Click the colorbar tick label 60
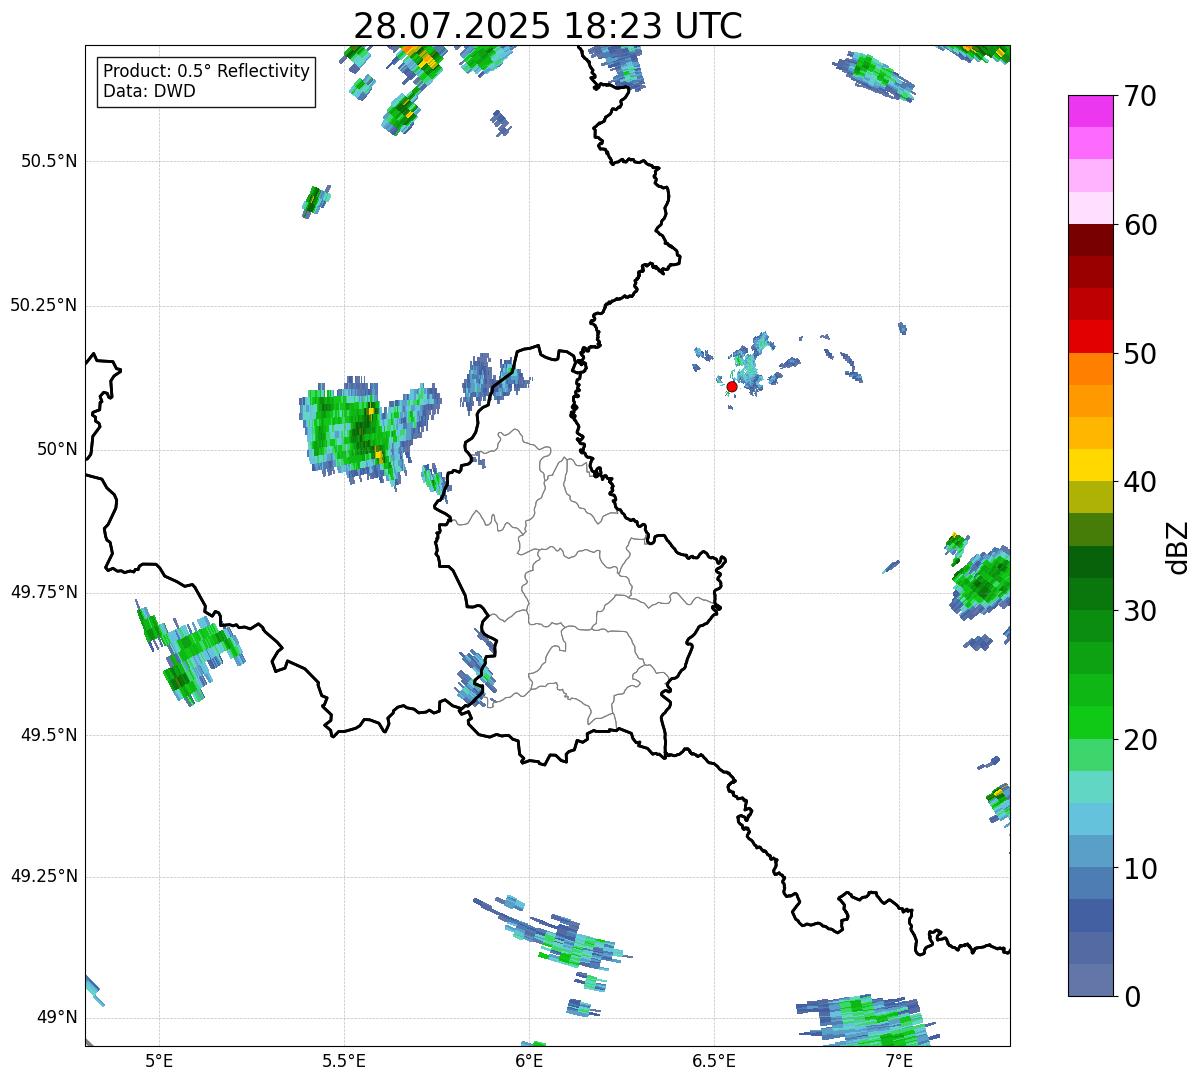 point(1139,225)
